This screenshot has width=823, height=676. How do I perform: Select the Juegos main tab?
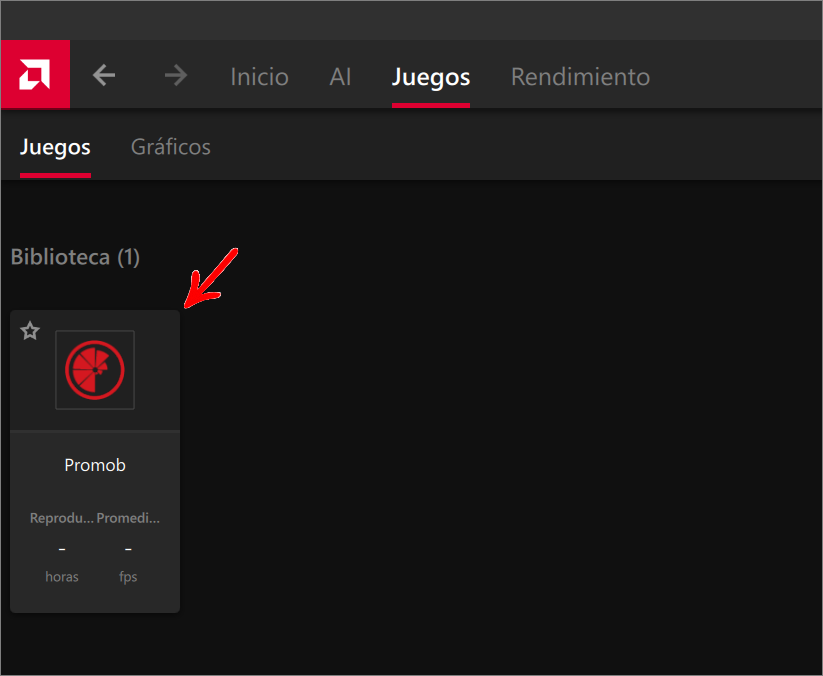(x=431, y=78)
